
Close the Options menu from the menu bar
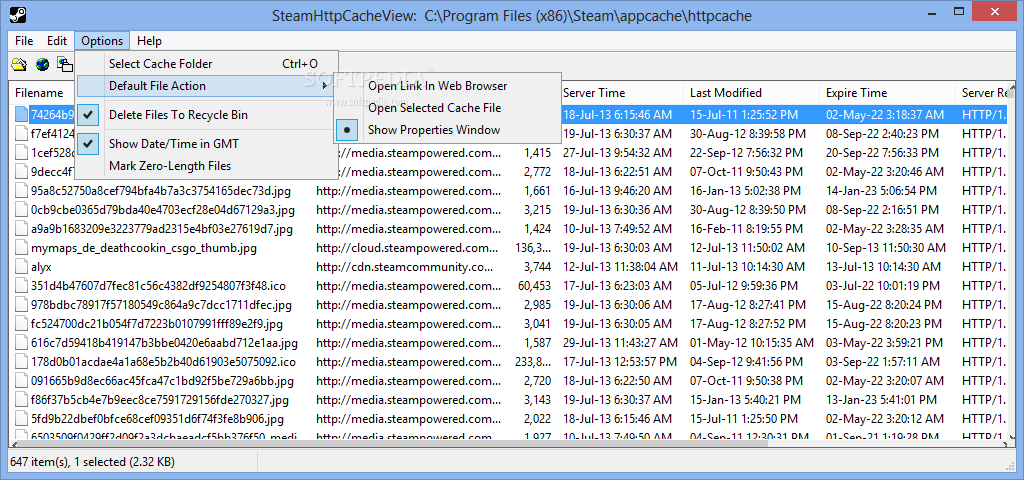(102, 40)
